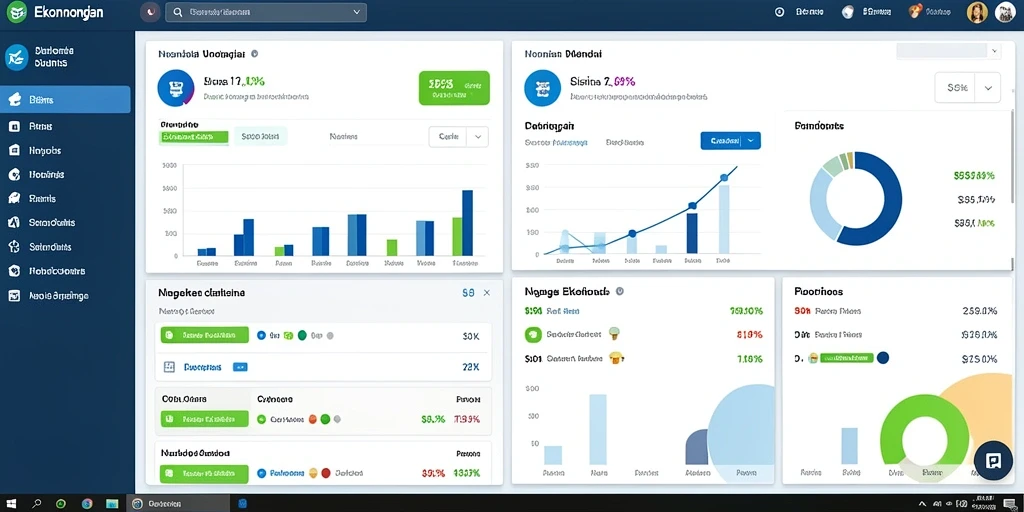Open the Windows Start menu
This screenshot has width=1024, height=512.
click(12, 504)
